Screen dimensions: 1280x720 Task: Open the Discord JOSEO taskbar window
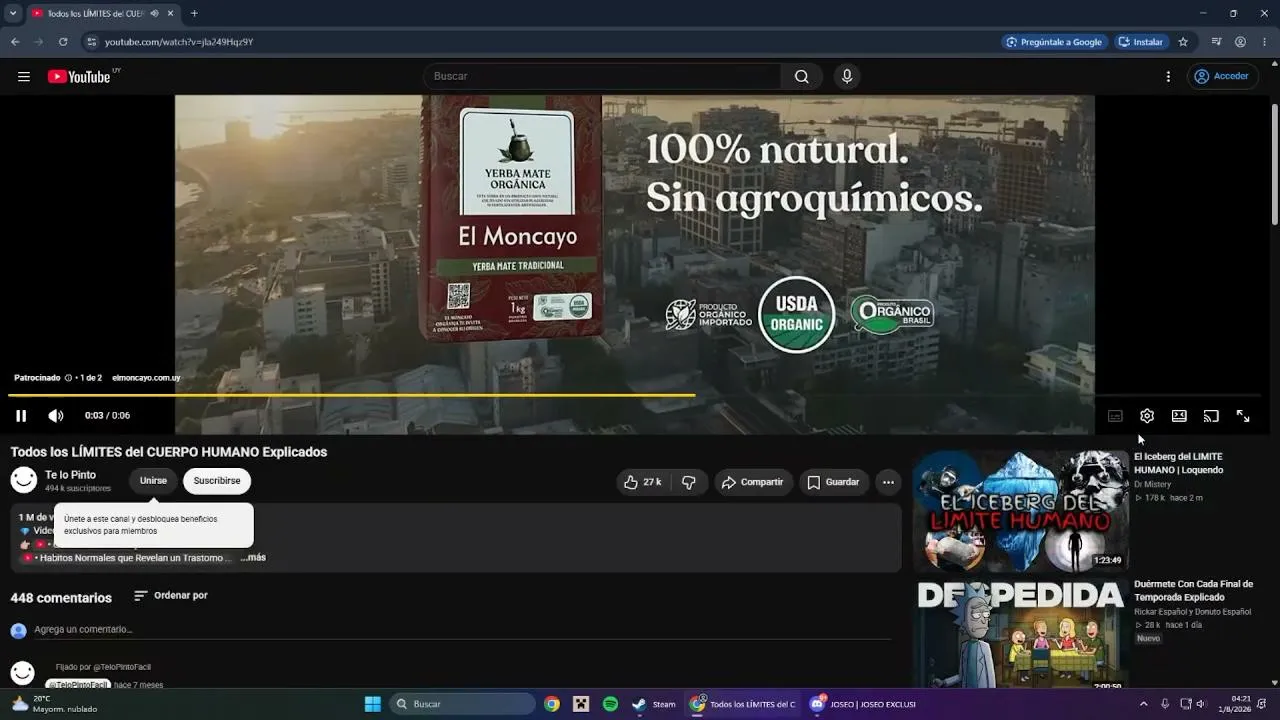(862, 704)
